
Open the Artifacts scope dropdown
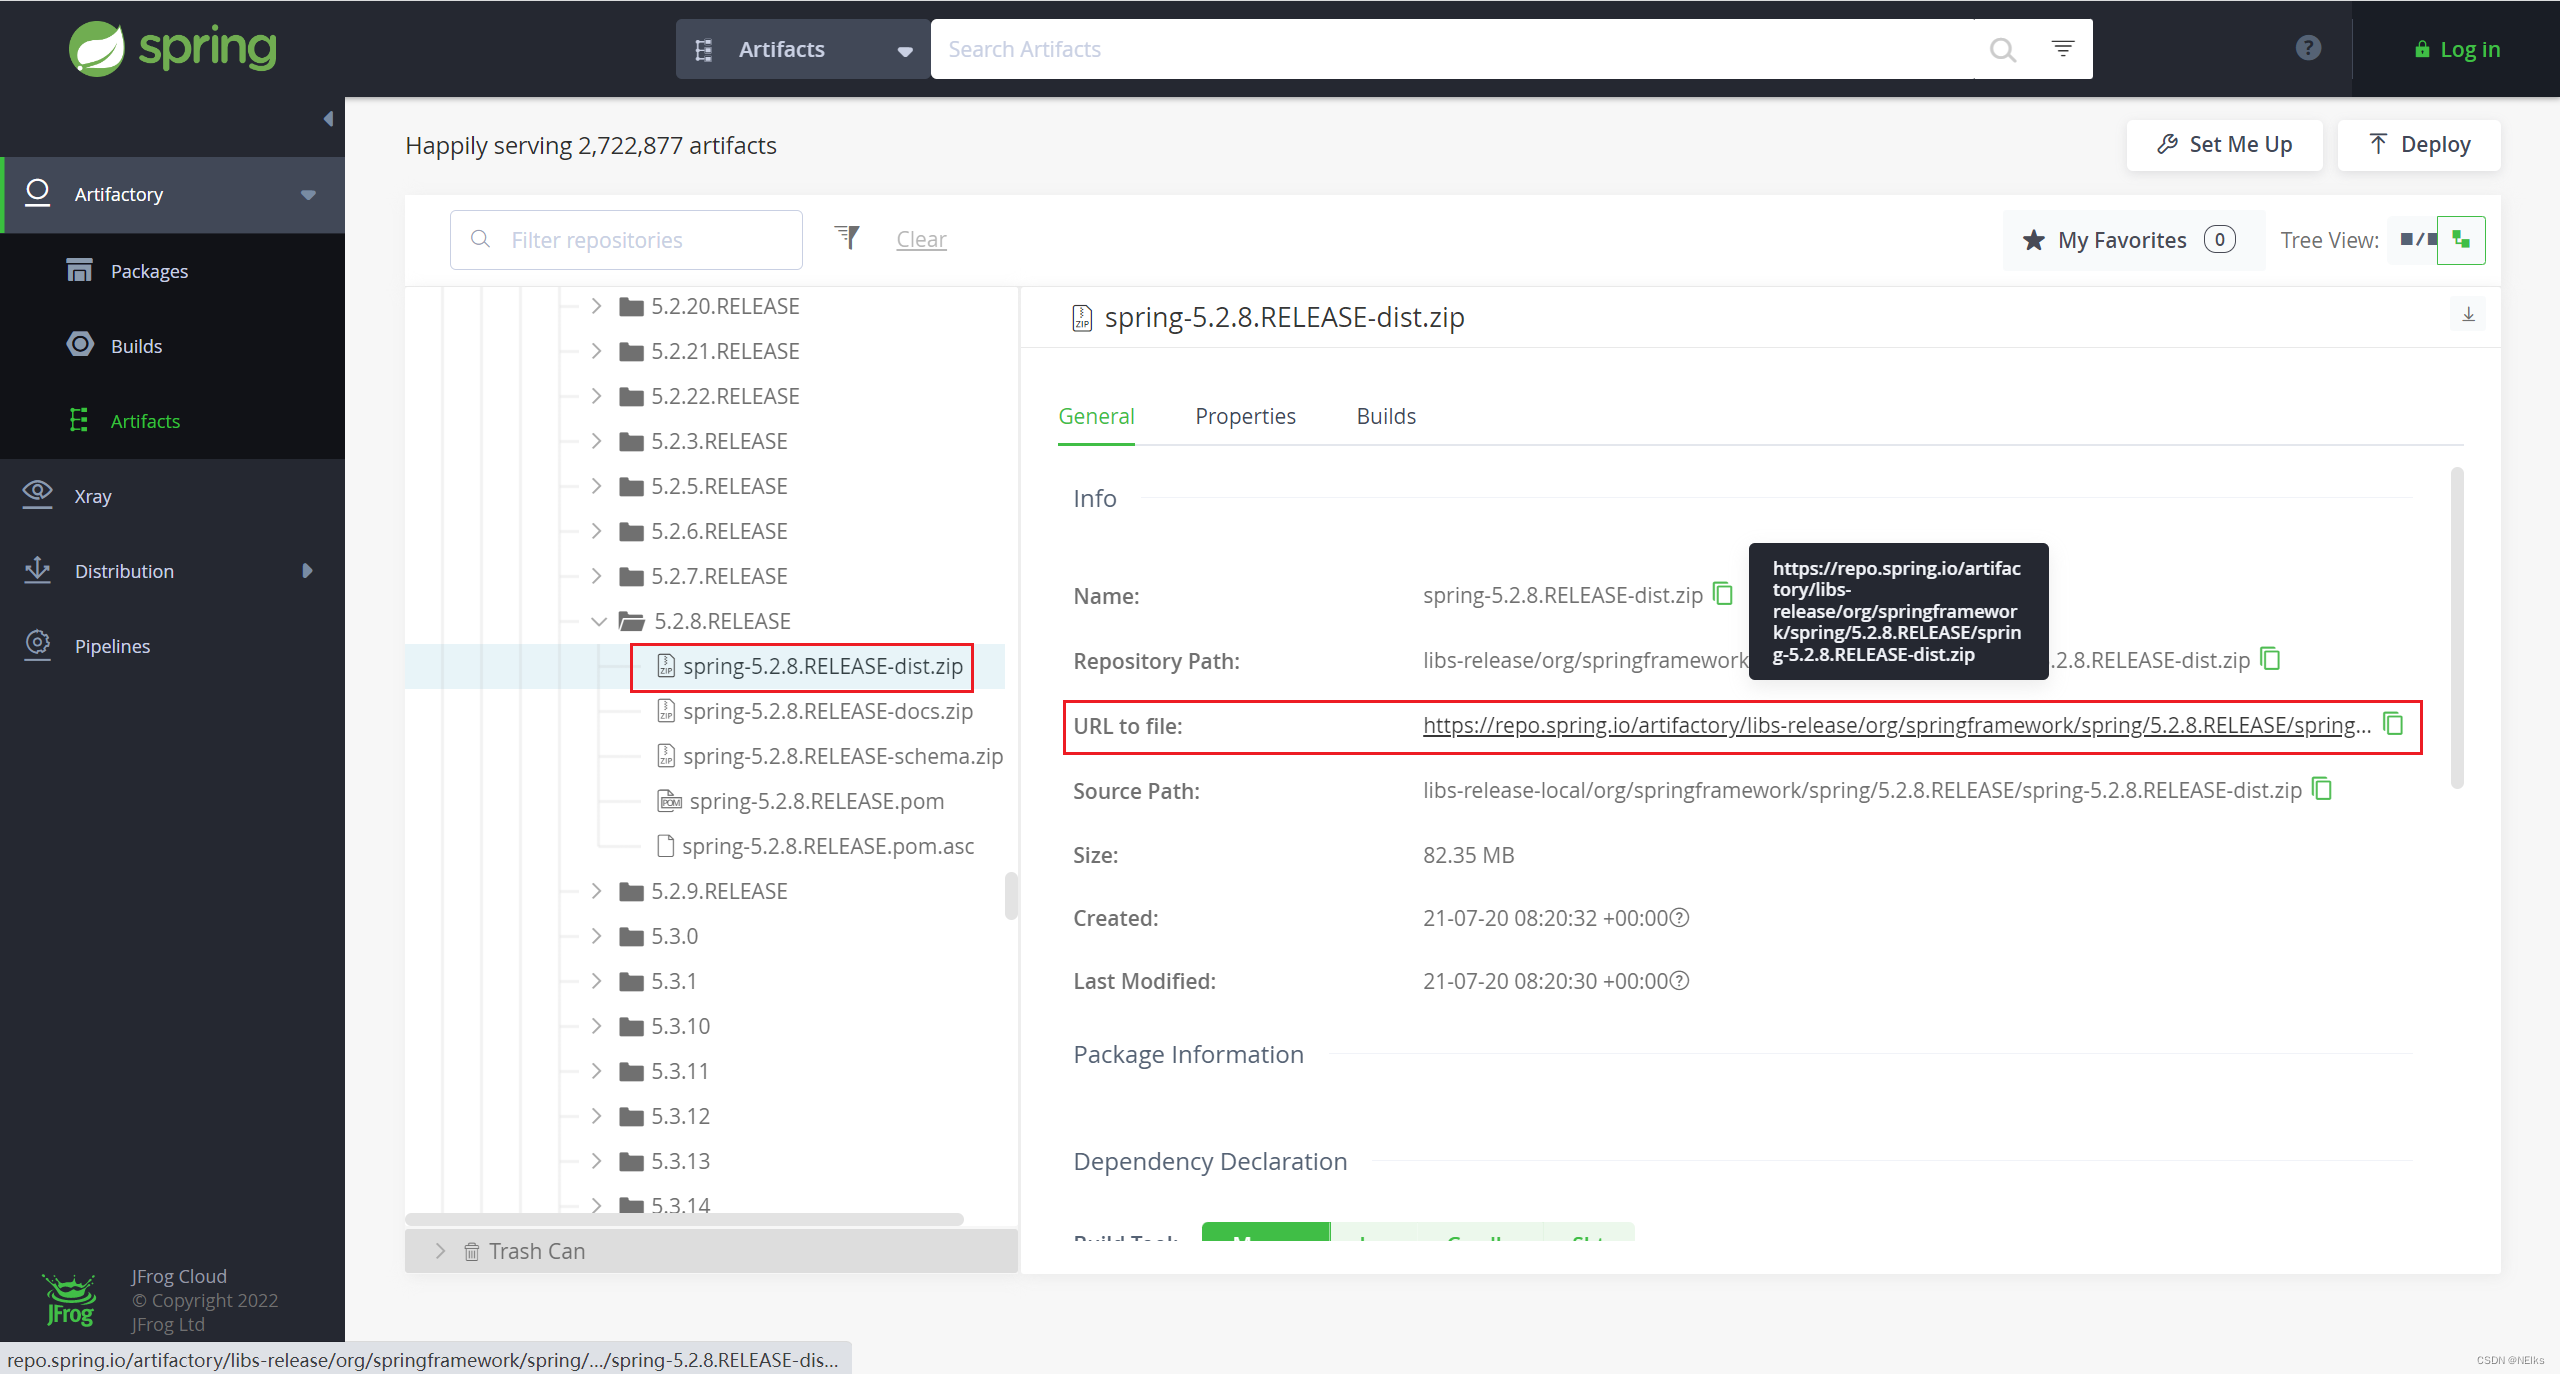(903, 49)
